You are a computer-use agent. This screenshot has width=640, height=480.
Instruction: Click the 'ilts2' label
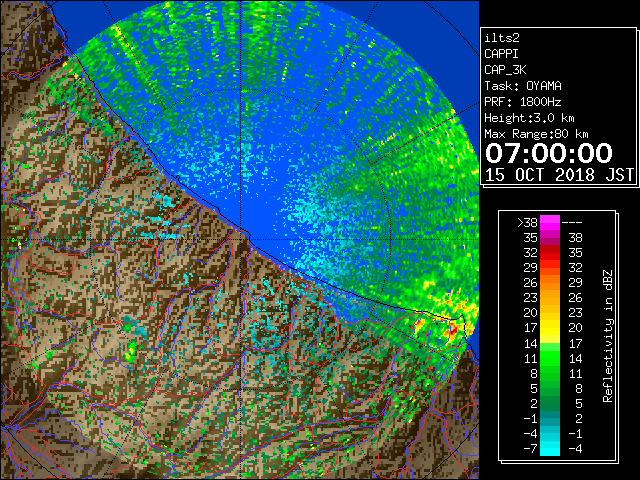(x=502, y=38)
